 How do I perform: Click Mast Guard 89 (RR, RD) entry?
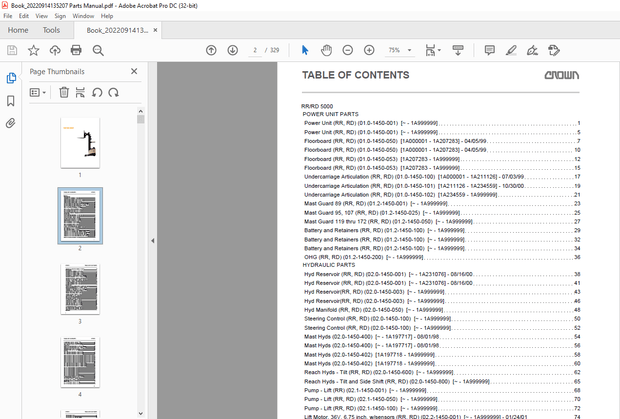(x=442, y=204)
